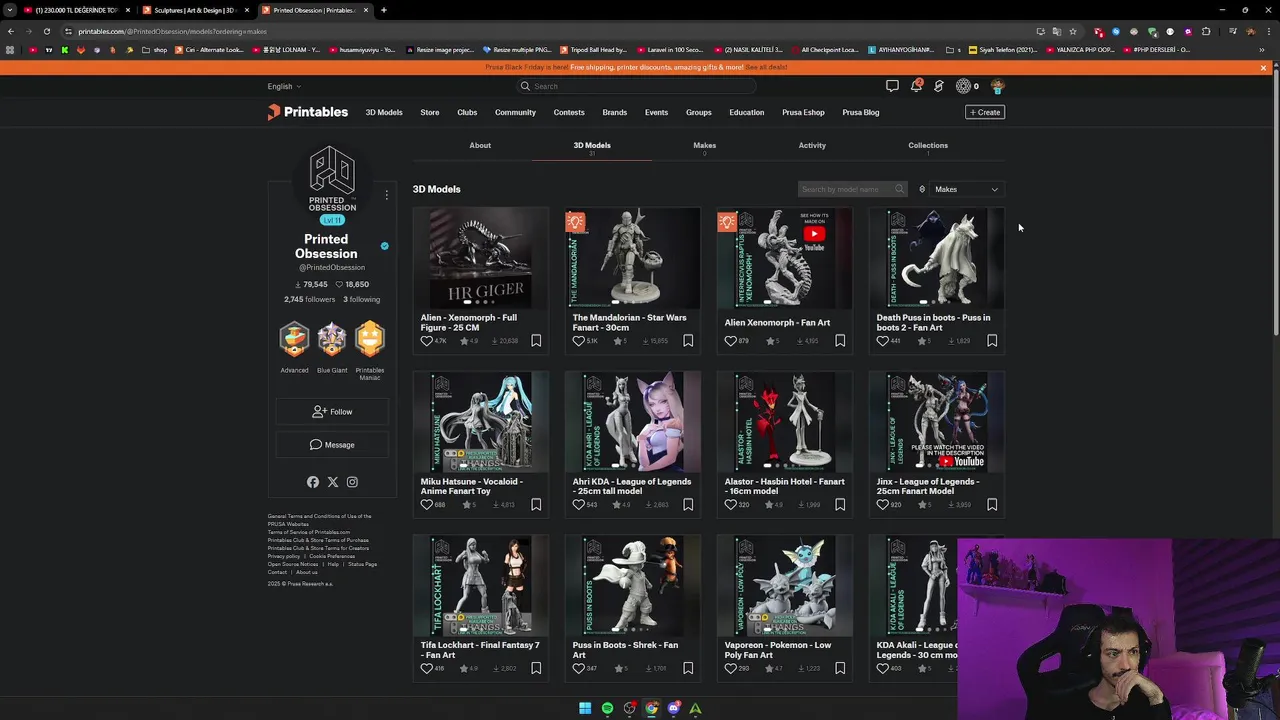
Task: Bookmark the Alien Xenomorph Full Figure model
Action: click(536, 341)
